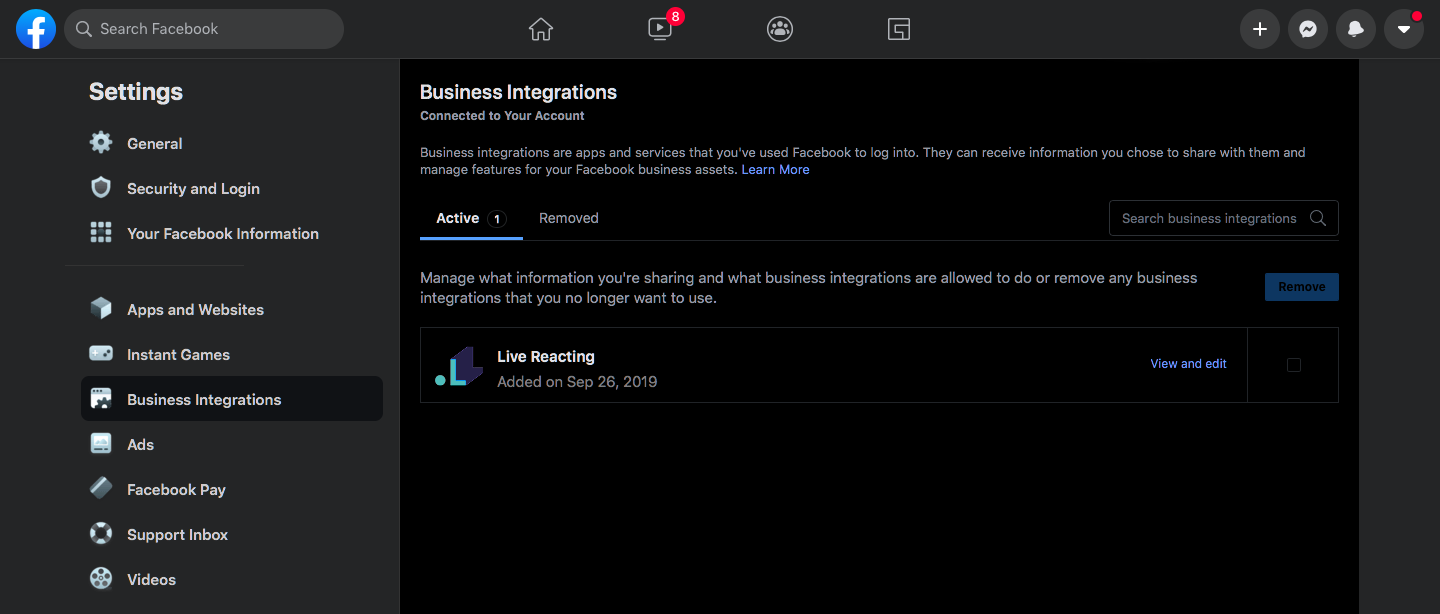Viewport: 1440px width, 614px height.
Task: Click the Videos film reel icon
Action: (x=101, y=579)
